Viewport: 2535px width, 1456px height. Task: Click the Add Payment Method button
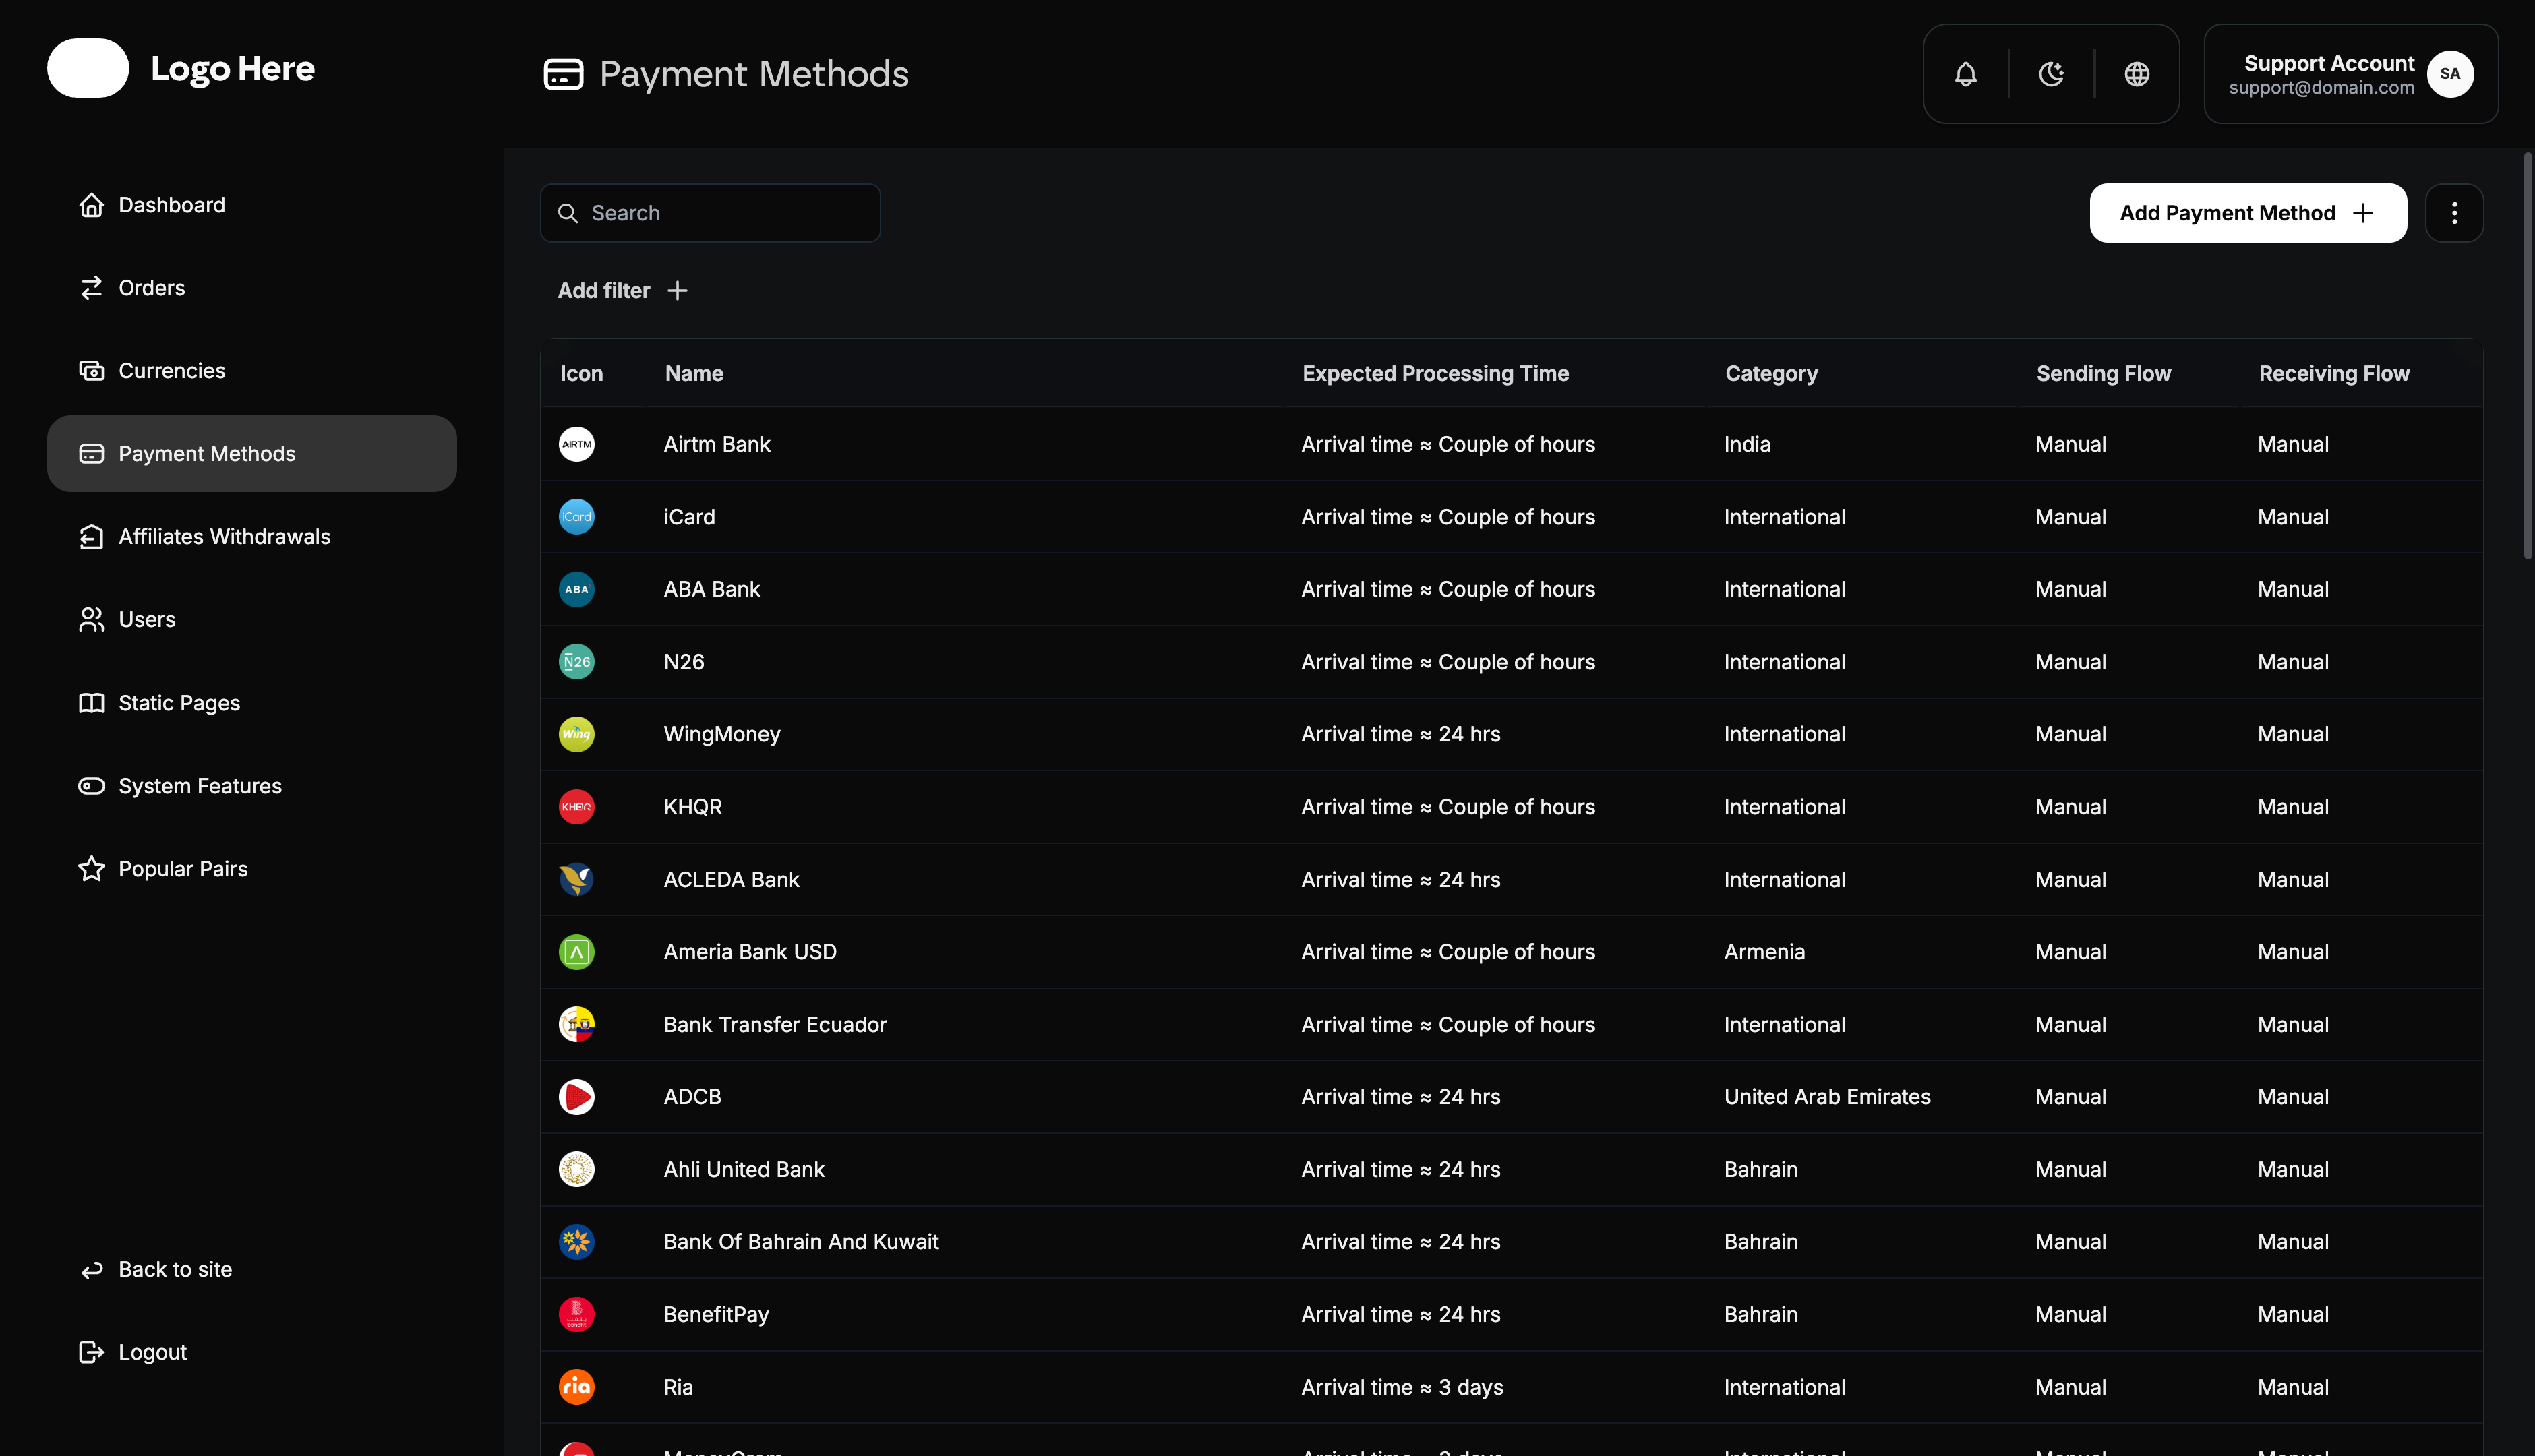(2246, 213)
